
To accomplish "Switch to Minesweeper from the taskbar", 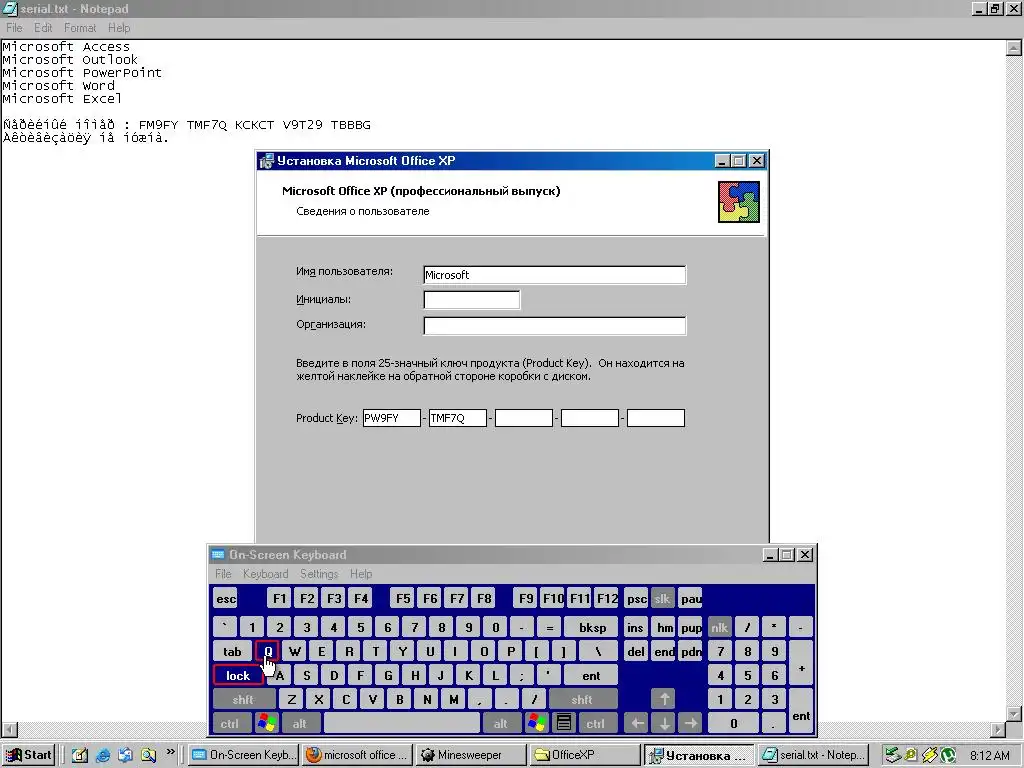I will (471, 755).
